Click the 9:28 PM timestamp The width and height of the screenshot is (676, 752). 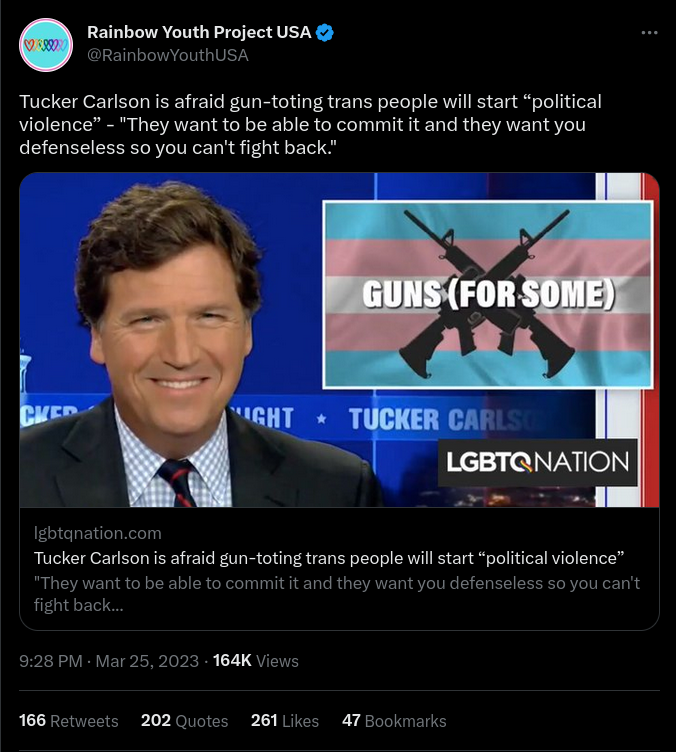[51, 661]
